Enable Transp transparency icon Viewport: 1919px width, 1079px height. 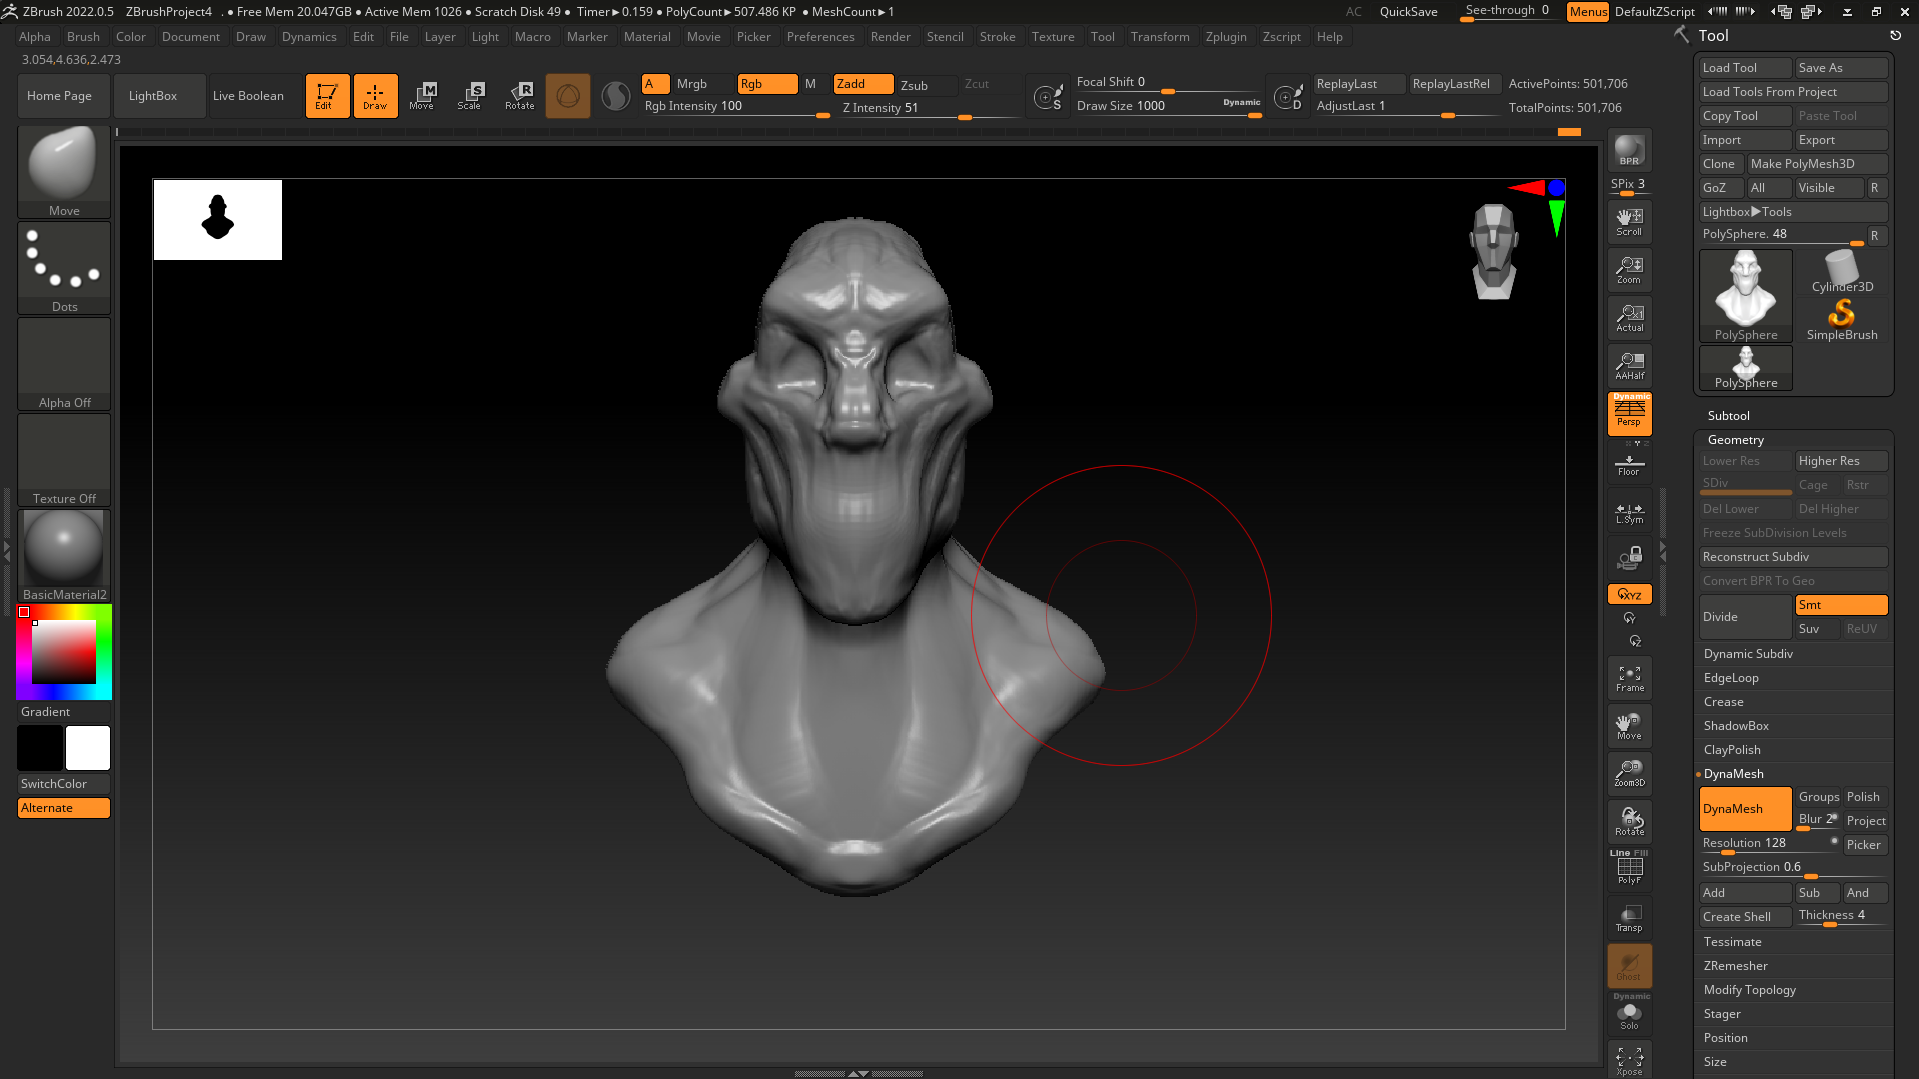[x=1629, y=918]
